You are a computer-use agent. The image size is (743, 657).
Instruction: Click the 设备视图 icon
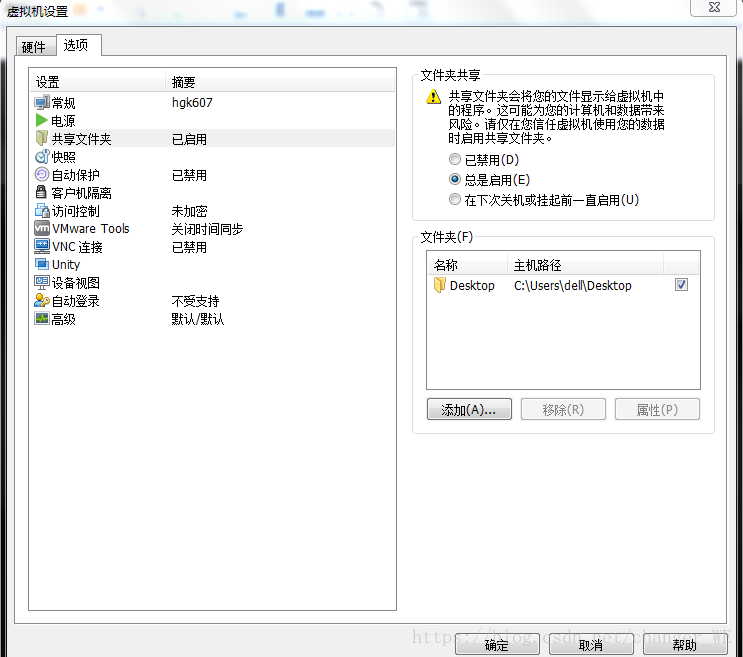pos(42,282)
